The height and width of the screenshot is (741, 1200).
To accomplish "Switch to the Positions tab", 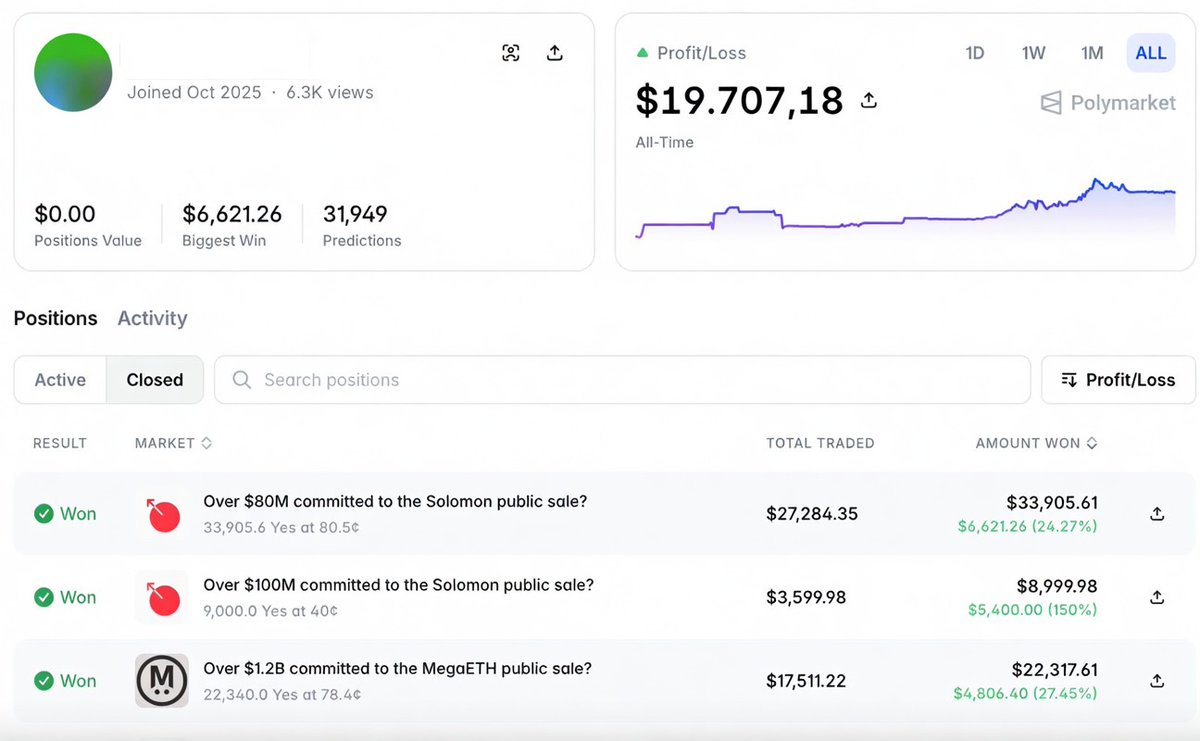I will click(x=56, y=318).
